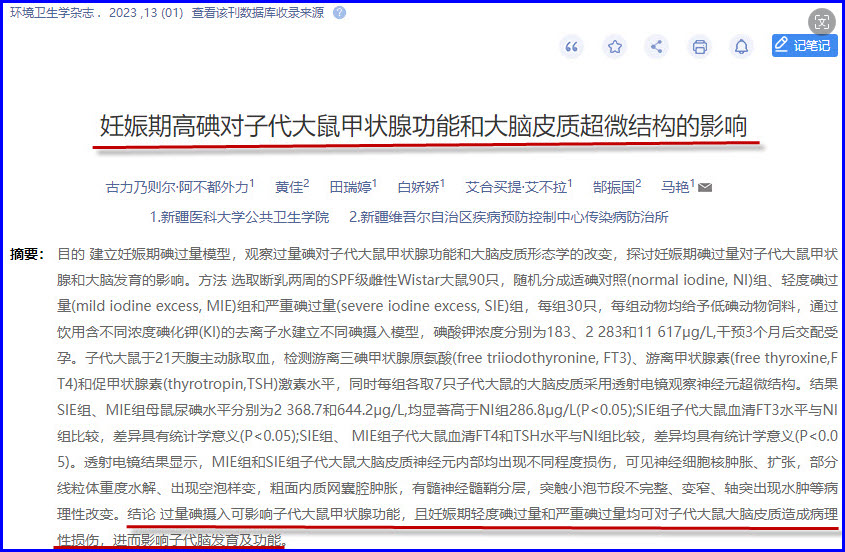The image size is (845, 552).
Task: Favorite the article with the star icon
Action: coord(615,47)
